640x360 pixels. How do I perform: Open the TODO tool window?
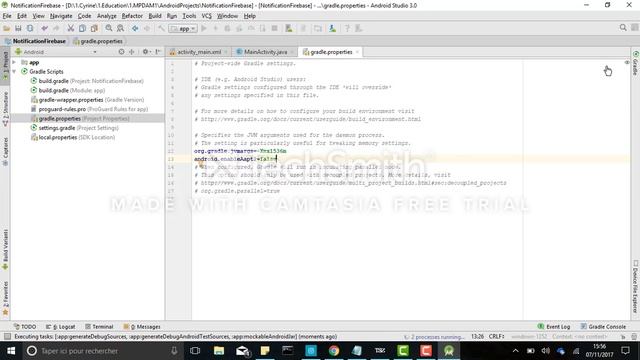pyautogui.click(x=24, y=327)
